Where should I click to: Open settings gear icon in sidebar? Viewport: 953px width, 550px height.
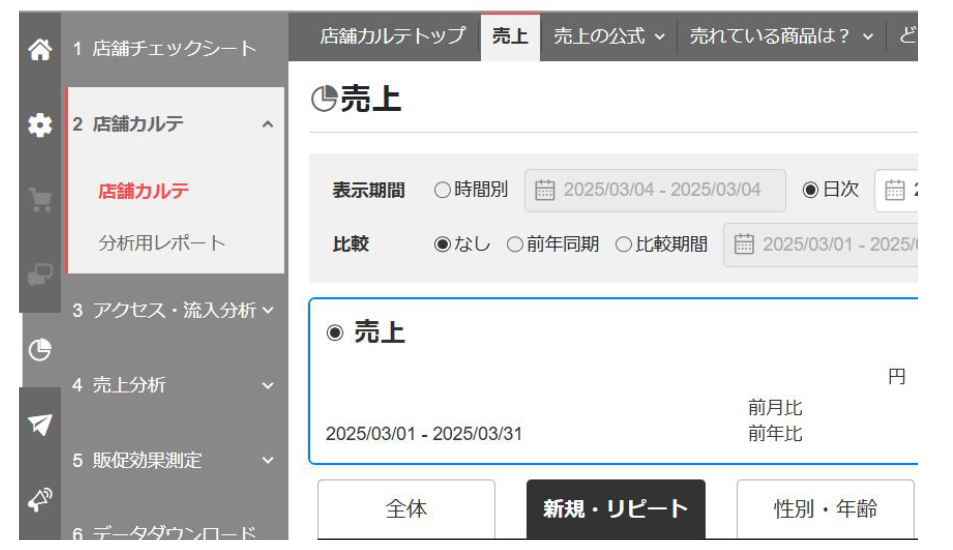coord(39,126)
